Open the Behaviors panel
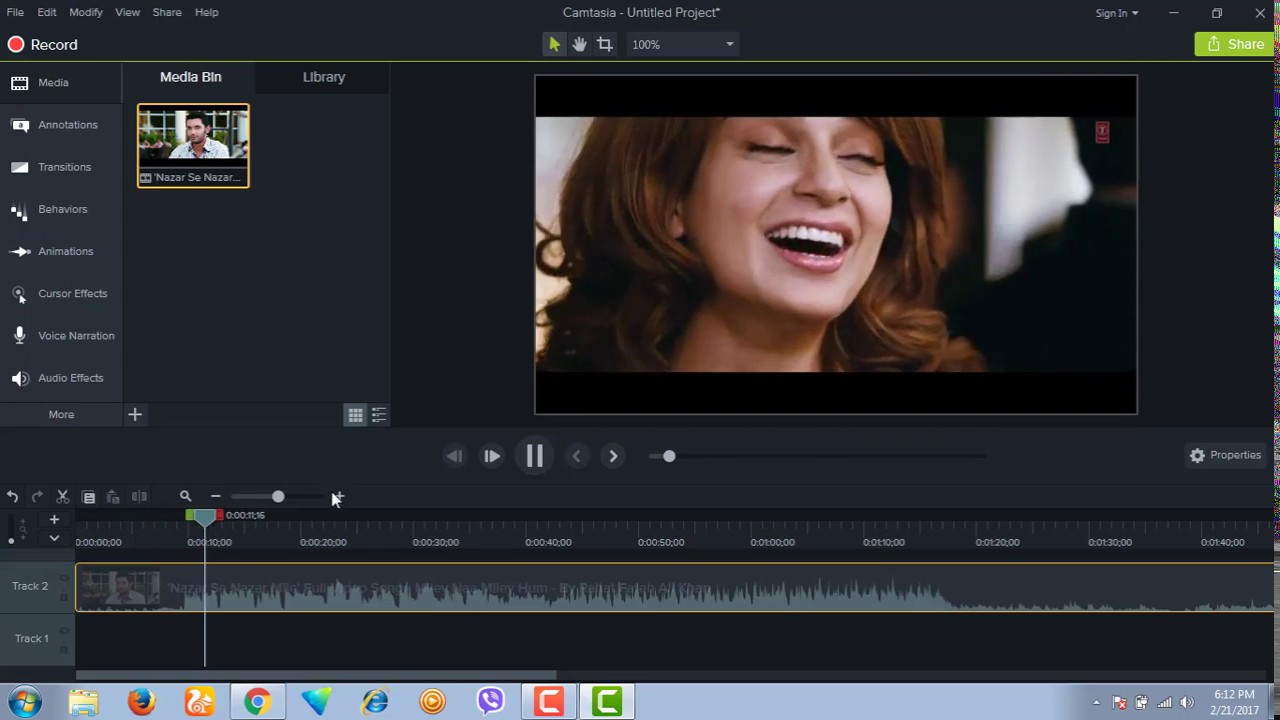Image resolution: width=1280 pixels, height=720 pixels. pyautogui.click(x=61, y=209)
